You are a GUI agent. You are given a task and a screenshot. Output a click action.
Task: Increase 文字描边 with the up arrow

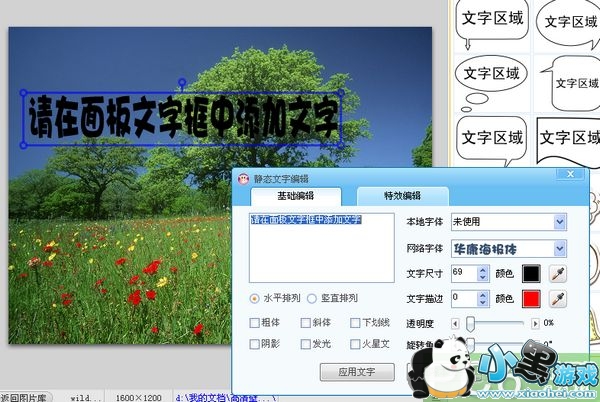click(483, 295)
